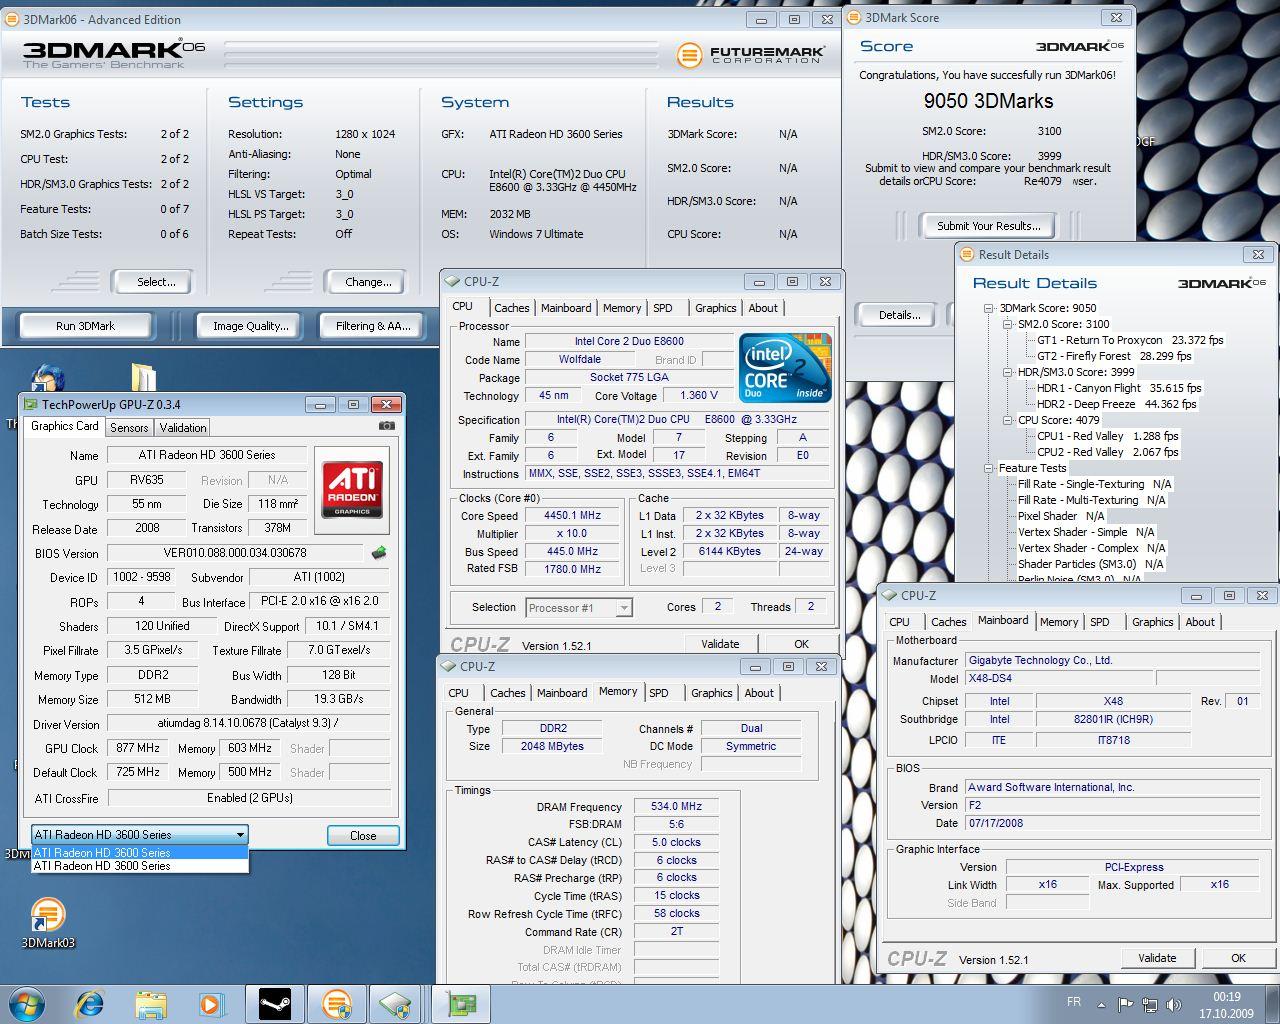Click the title icon of the CPU-Z Mainboard window

tap(890, 595)
